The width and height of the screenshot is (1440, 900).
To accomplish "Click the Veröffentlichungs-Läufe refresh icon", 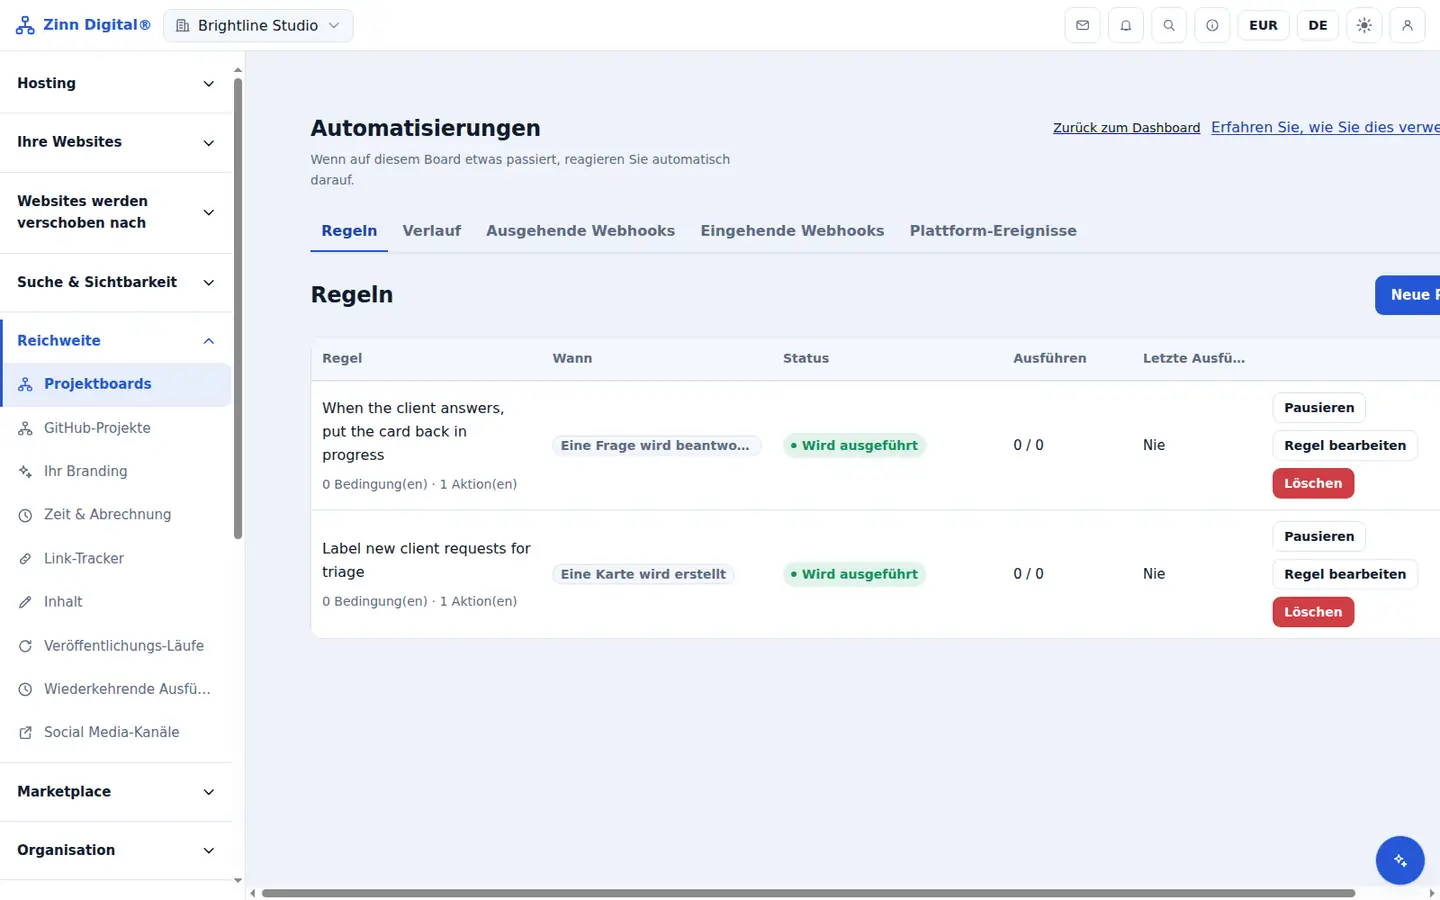I will coord(25,646).
